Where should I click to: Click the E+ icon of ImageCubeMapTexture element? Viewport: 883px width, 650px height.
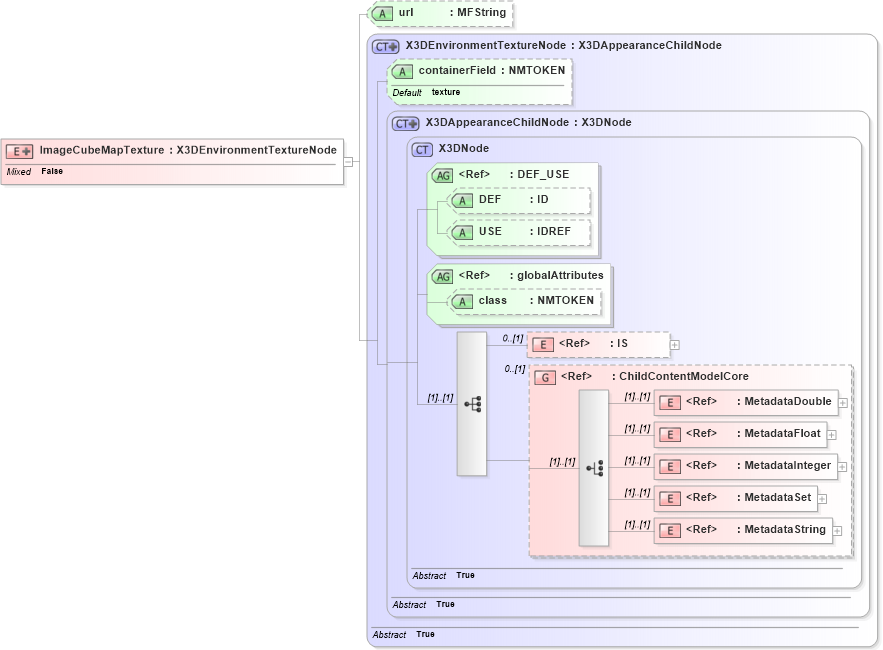19,151
